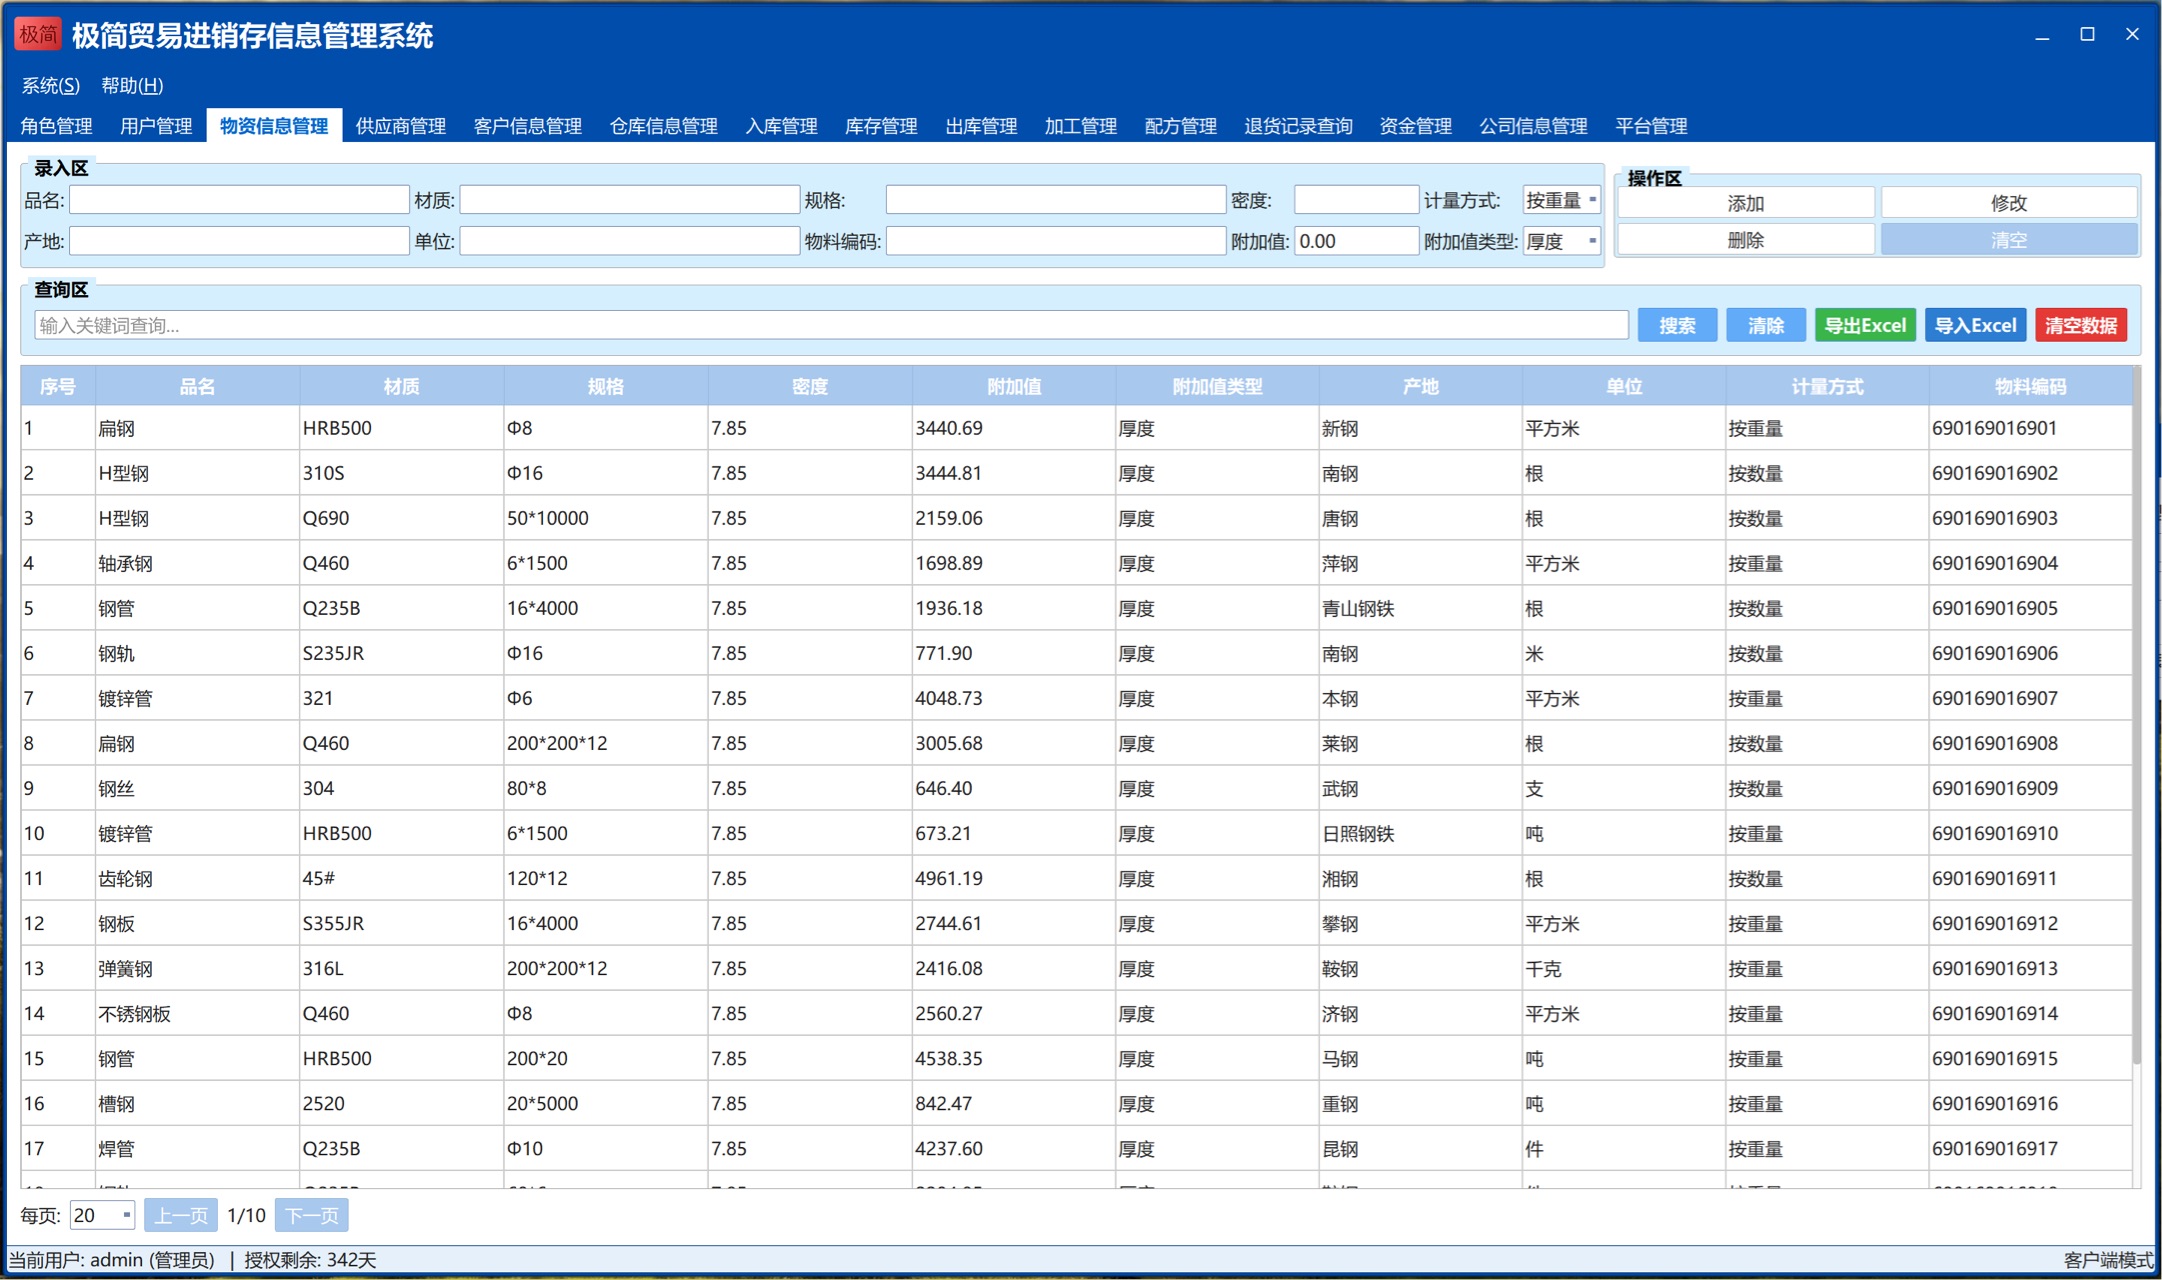Screen dimensions: 2162x1280
Task: Click the red 清空数据 button
Action: (x=2081, y=325)
